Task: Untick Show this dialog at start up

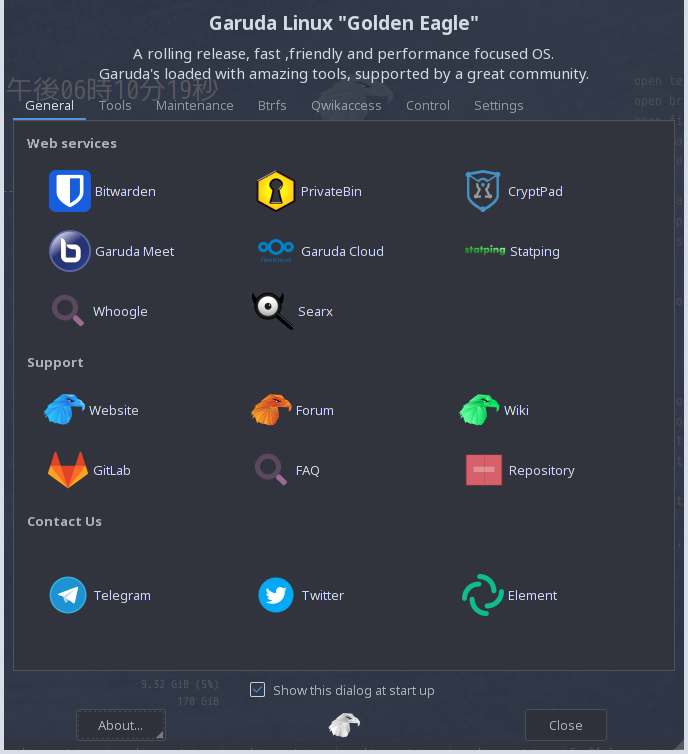Action: tap(258, 690)
